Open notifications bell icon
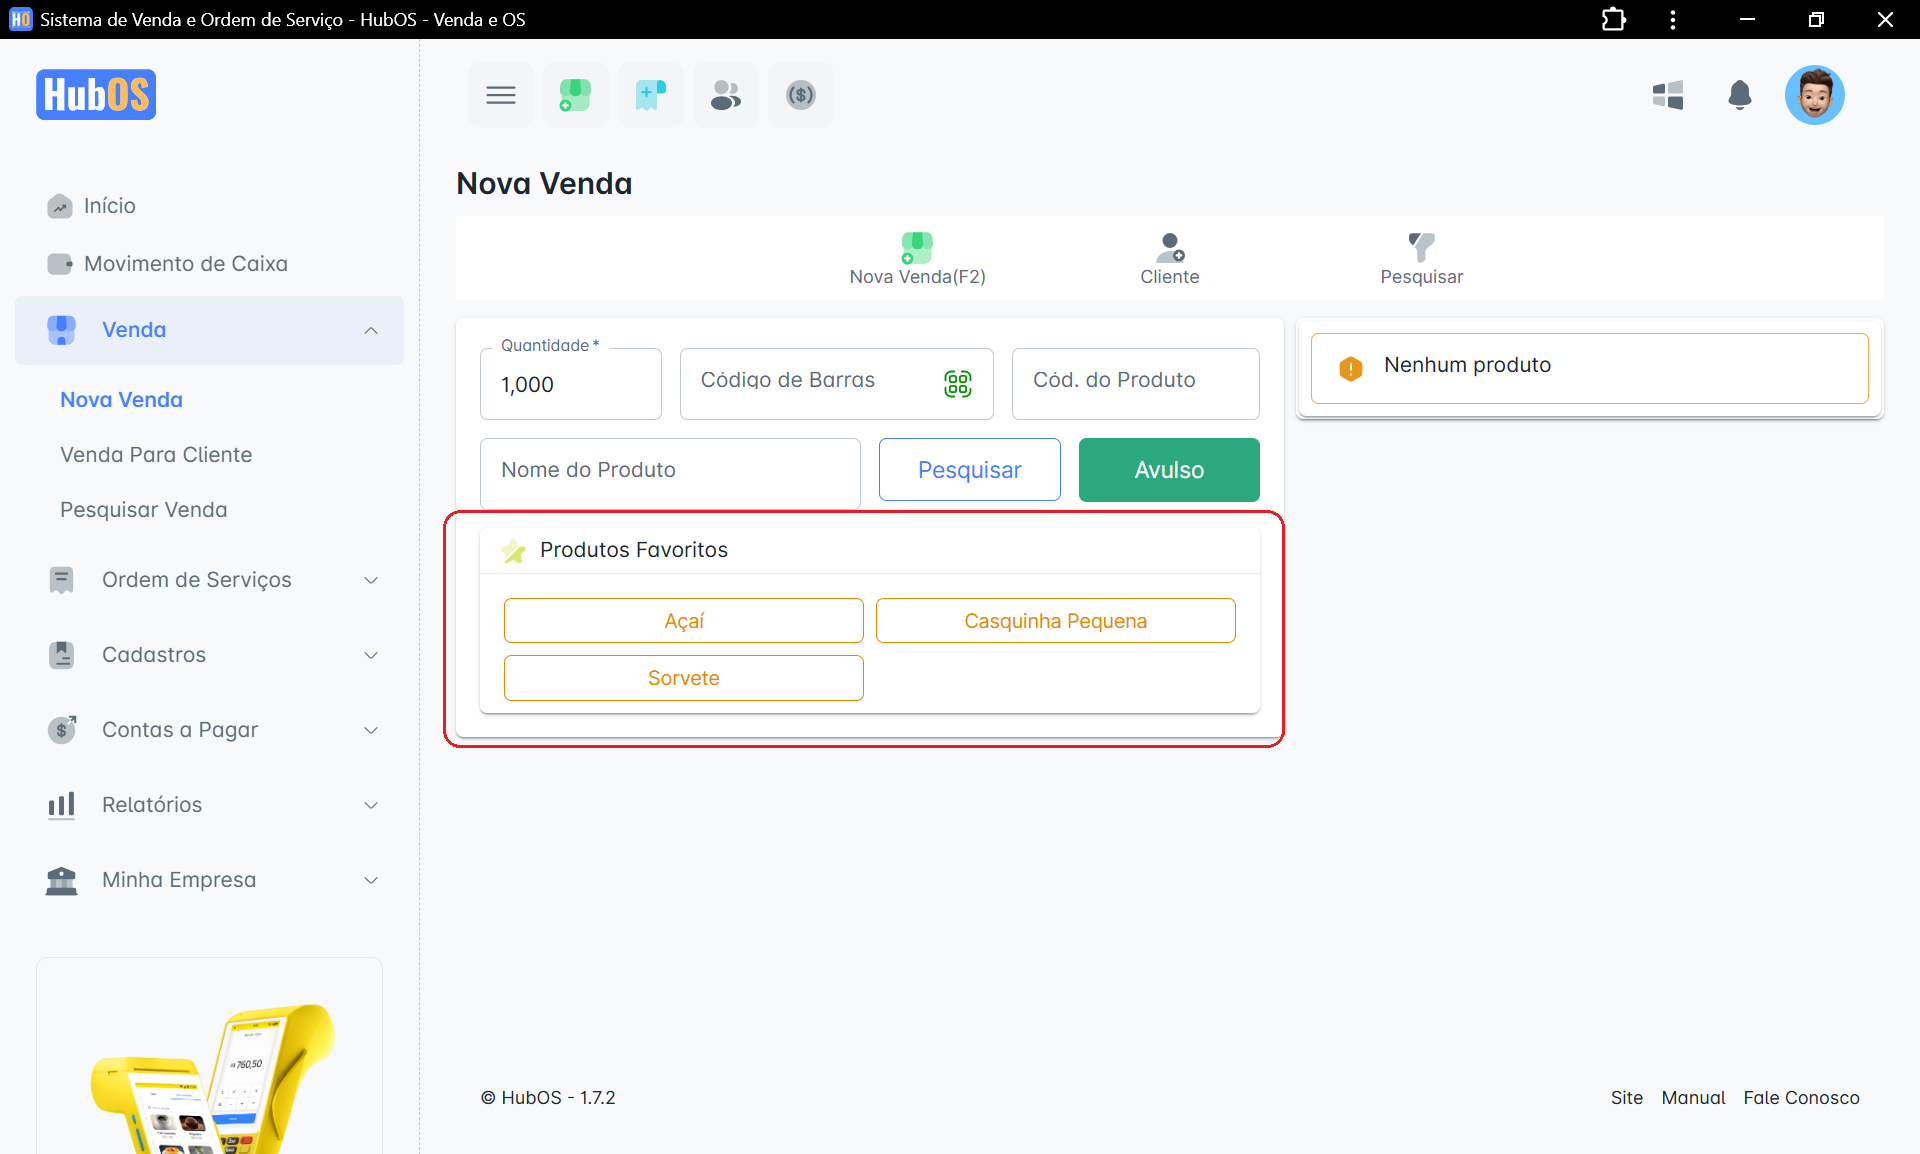1920x1154 pixels. (x=1739, y=95)
